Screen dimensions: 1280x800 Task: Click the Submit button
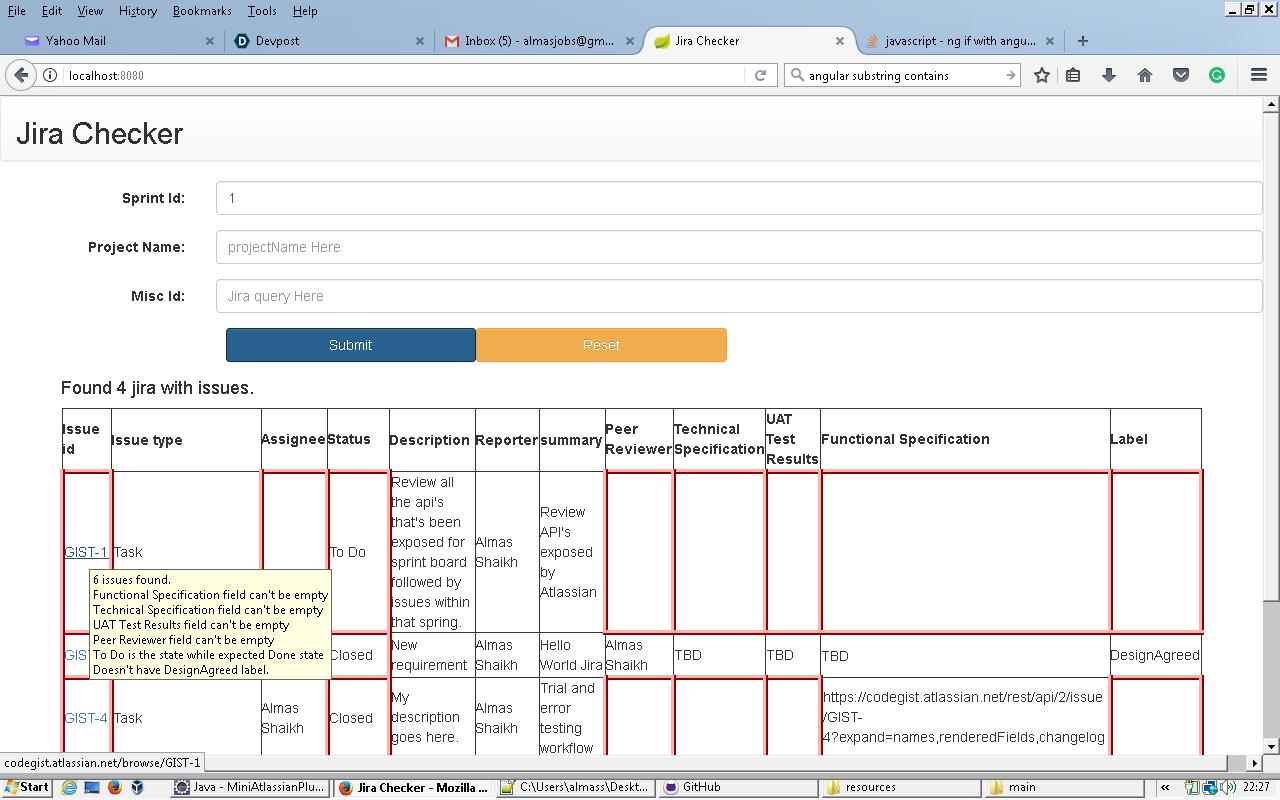(x=350, y=345)
